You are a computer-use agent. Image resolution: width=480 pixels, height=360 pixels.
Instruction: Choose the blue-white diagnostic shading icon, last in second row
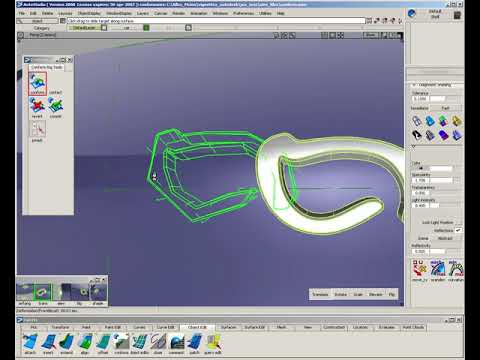click(x=456, y=135)
